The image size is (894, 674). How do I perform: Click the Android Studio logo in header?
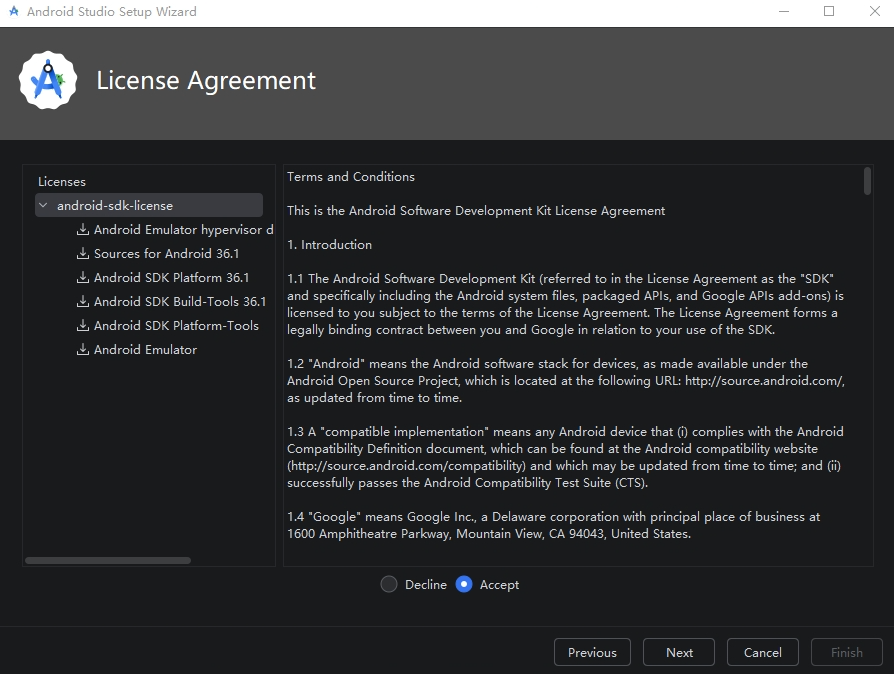[x=48, y=80]
